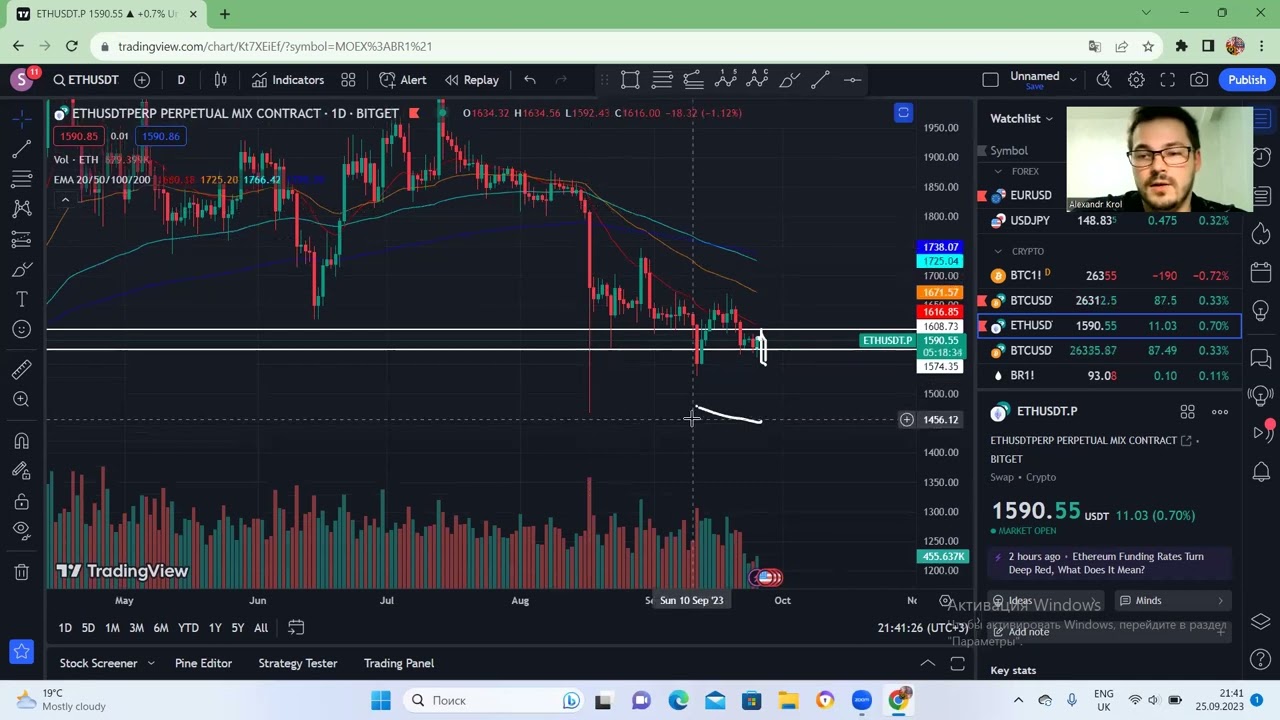The width and height of the screenshot is (1280, 720).
Task: Open the Indicators dialog
Action: pyautogui.click(x=288, y=80)
